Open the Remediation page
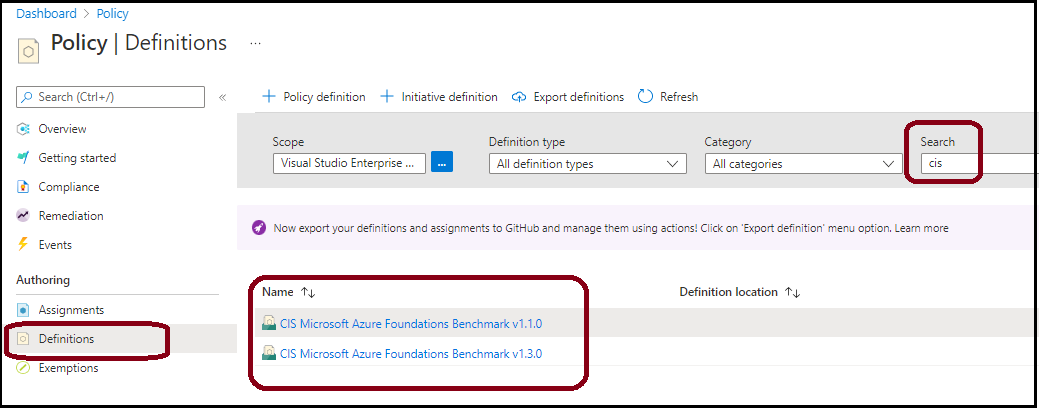 71,215
